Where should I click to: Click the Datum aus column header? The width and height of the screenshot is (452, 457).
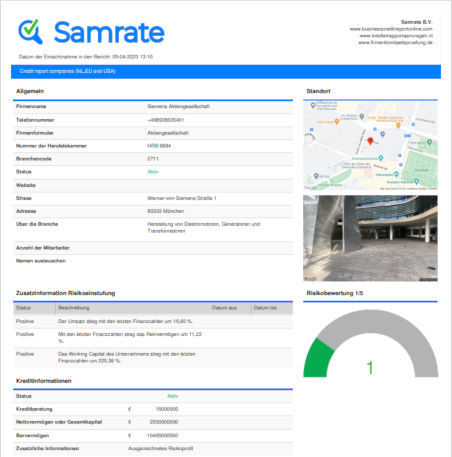tap(224, 308)
